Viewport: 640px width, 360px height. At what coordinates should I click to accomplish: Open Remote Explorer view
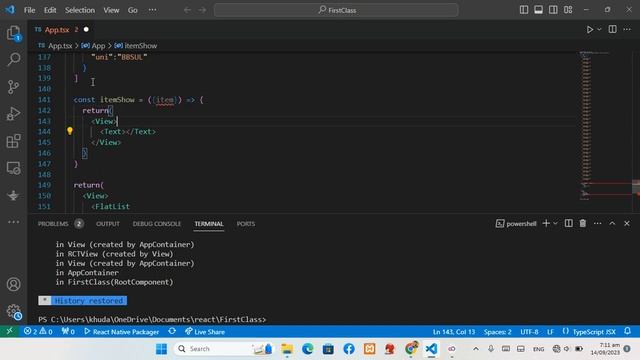point(13,168)
